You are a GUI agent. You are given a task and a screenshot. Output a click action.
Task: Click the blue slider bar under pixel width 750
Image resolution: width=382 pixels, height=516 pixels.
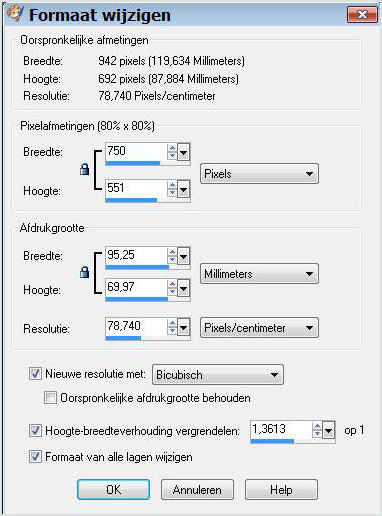[x=133, y=163]
